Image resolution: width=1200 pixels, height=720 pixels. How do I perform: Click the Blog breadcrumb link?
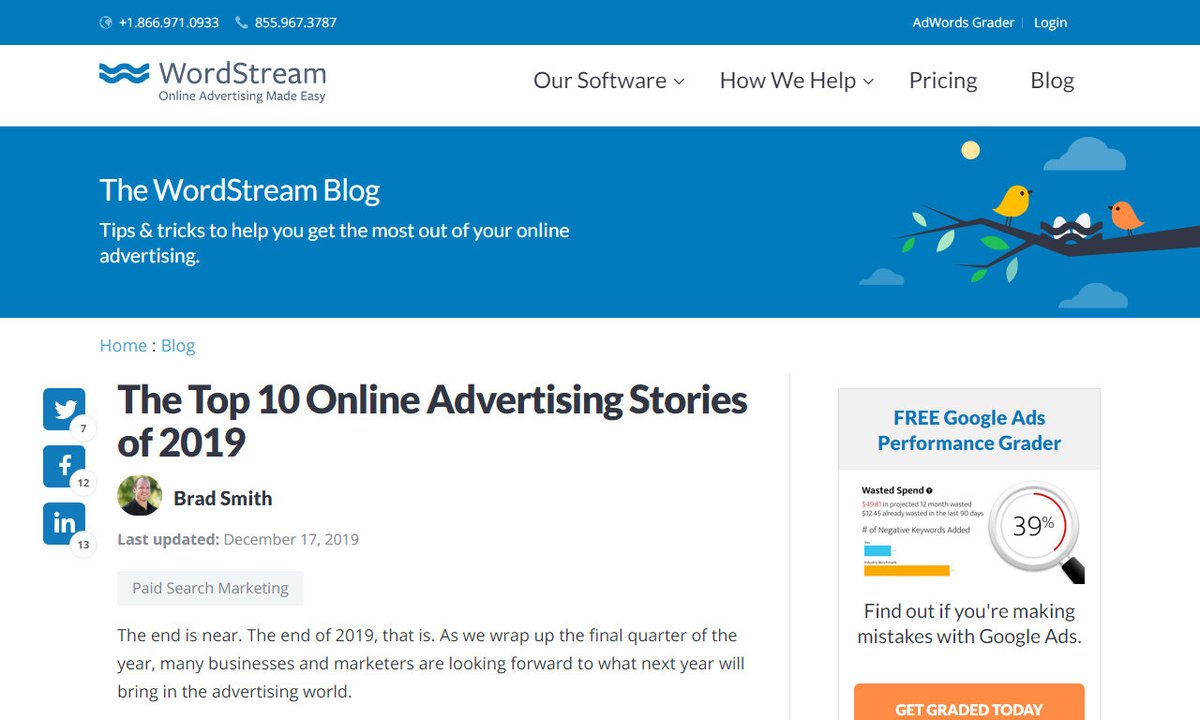click(178, 345)
